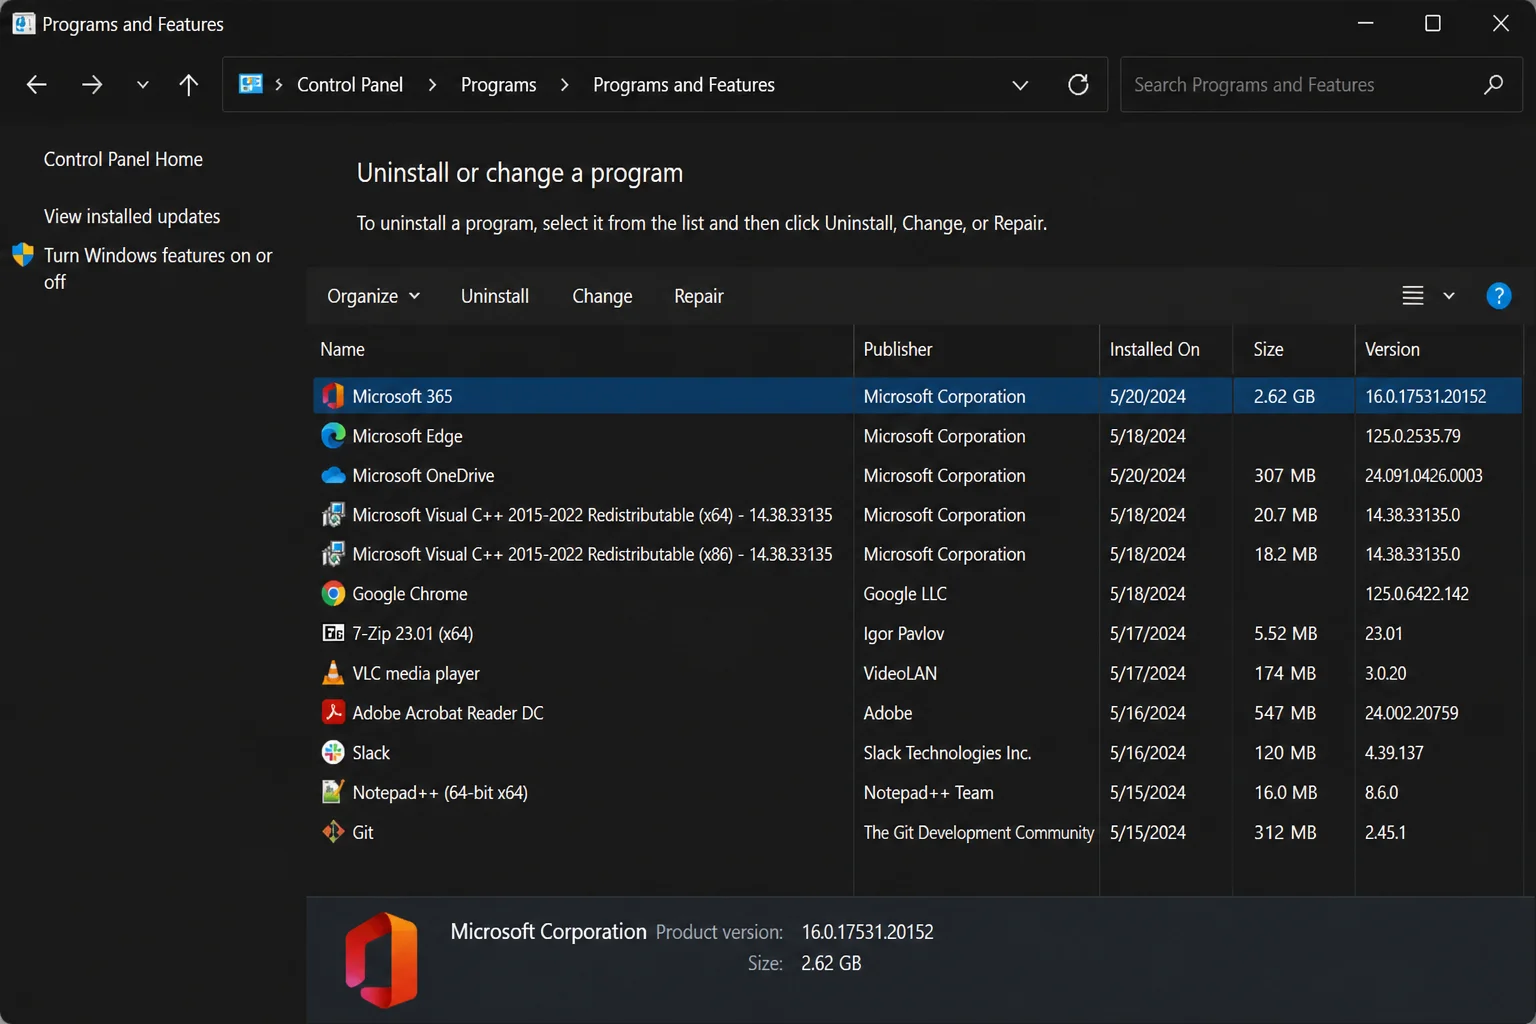This screenshot has height=1024, width=1536.
Task: Click the view layout list icon
Action: (1413, 296)
